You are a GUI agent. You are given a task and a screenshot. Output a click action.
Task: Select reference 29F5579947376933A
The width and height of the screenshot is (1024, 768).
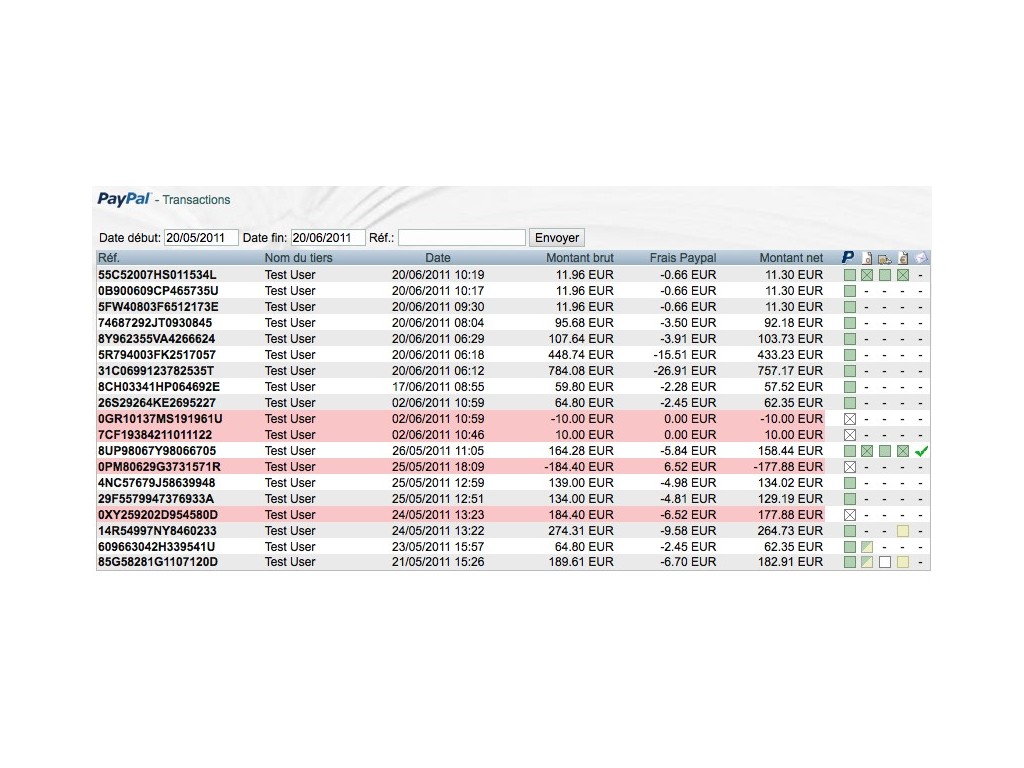pos(155,499)
